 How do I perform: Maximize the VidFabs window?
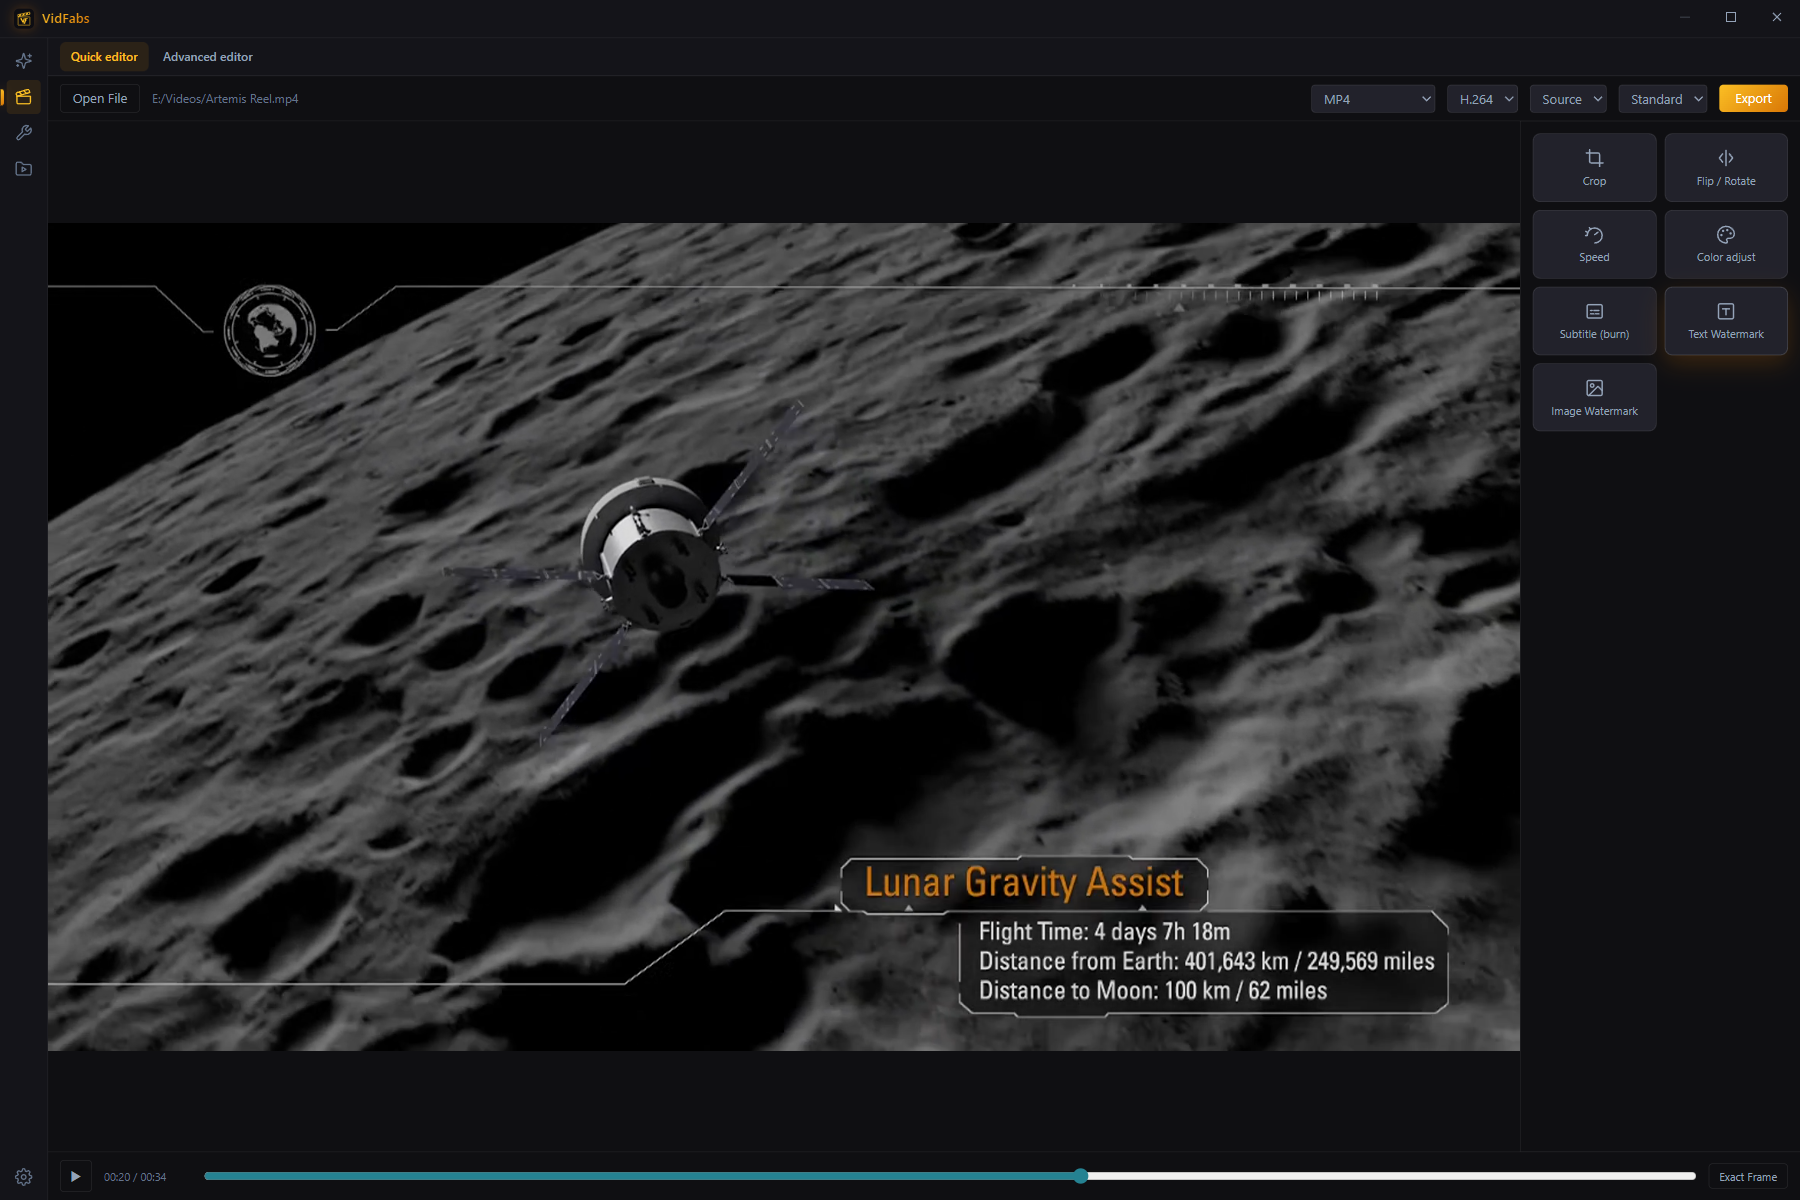(1731, 17)
